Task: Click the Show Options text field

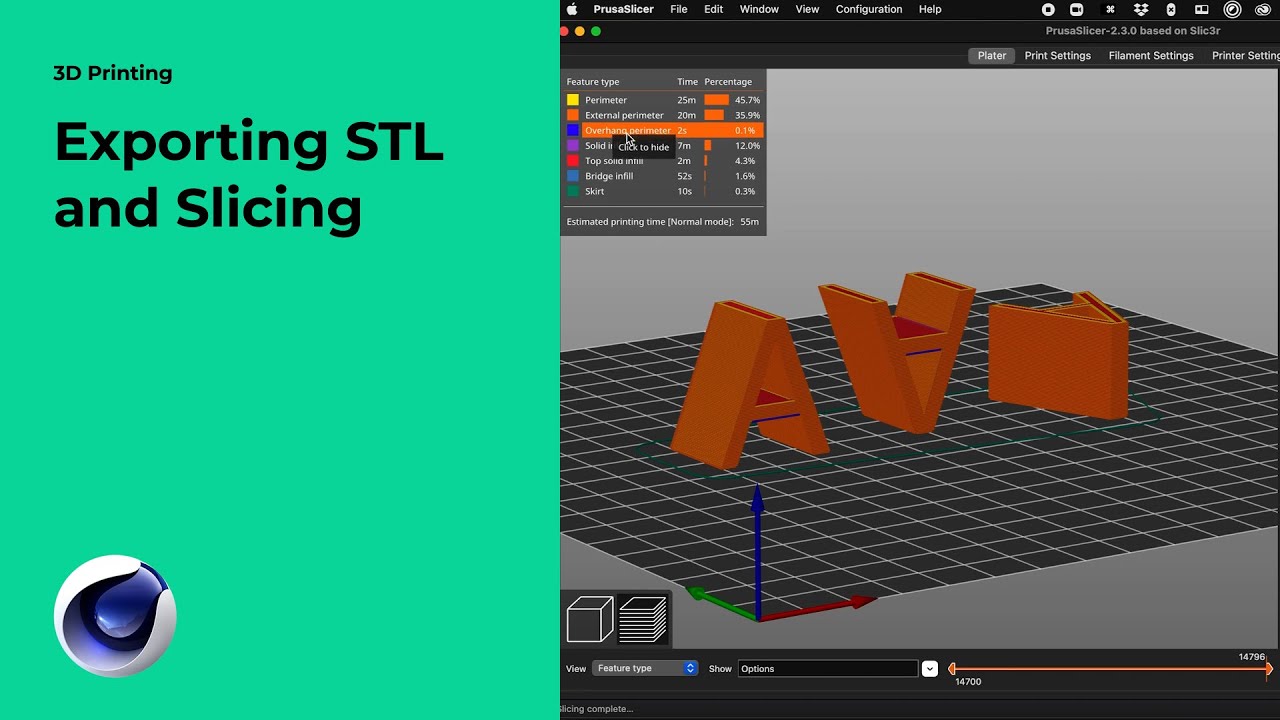Action: [x=827, y=668]
